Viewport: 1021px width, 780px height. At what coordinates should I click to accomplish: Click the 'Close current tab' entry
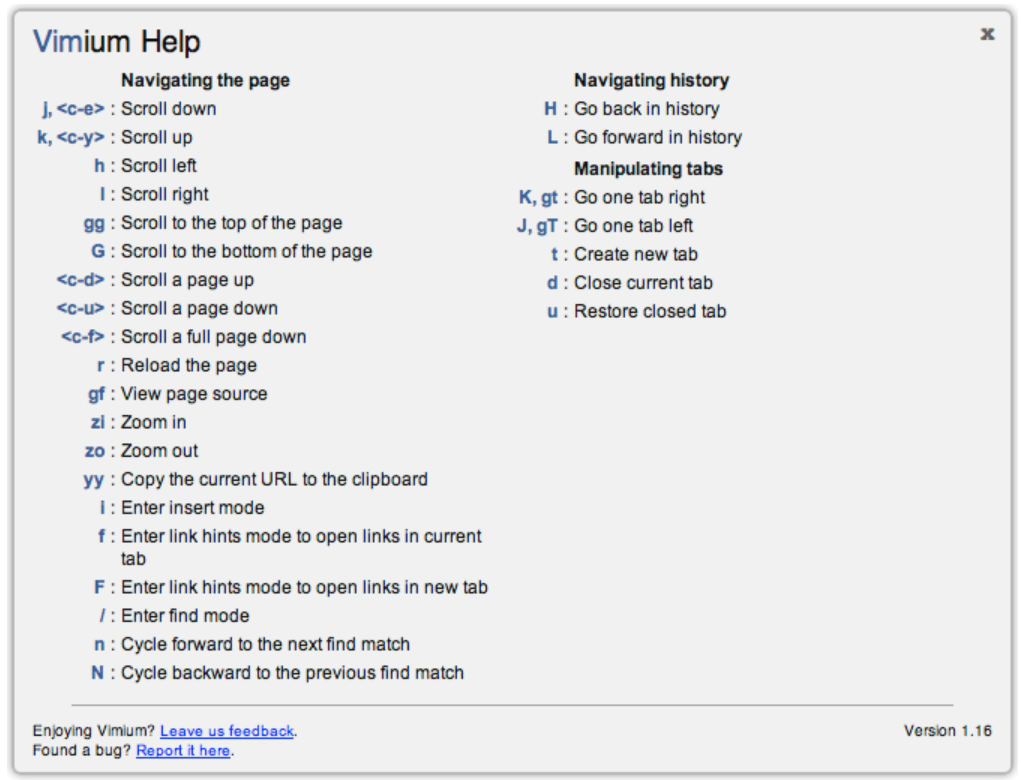coord(643,283)
